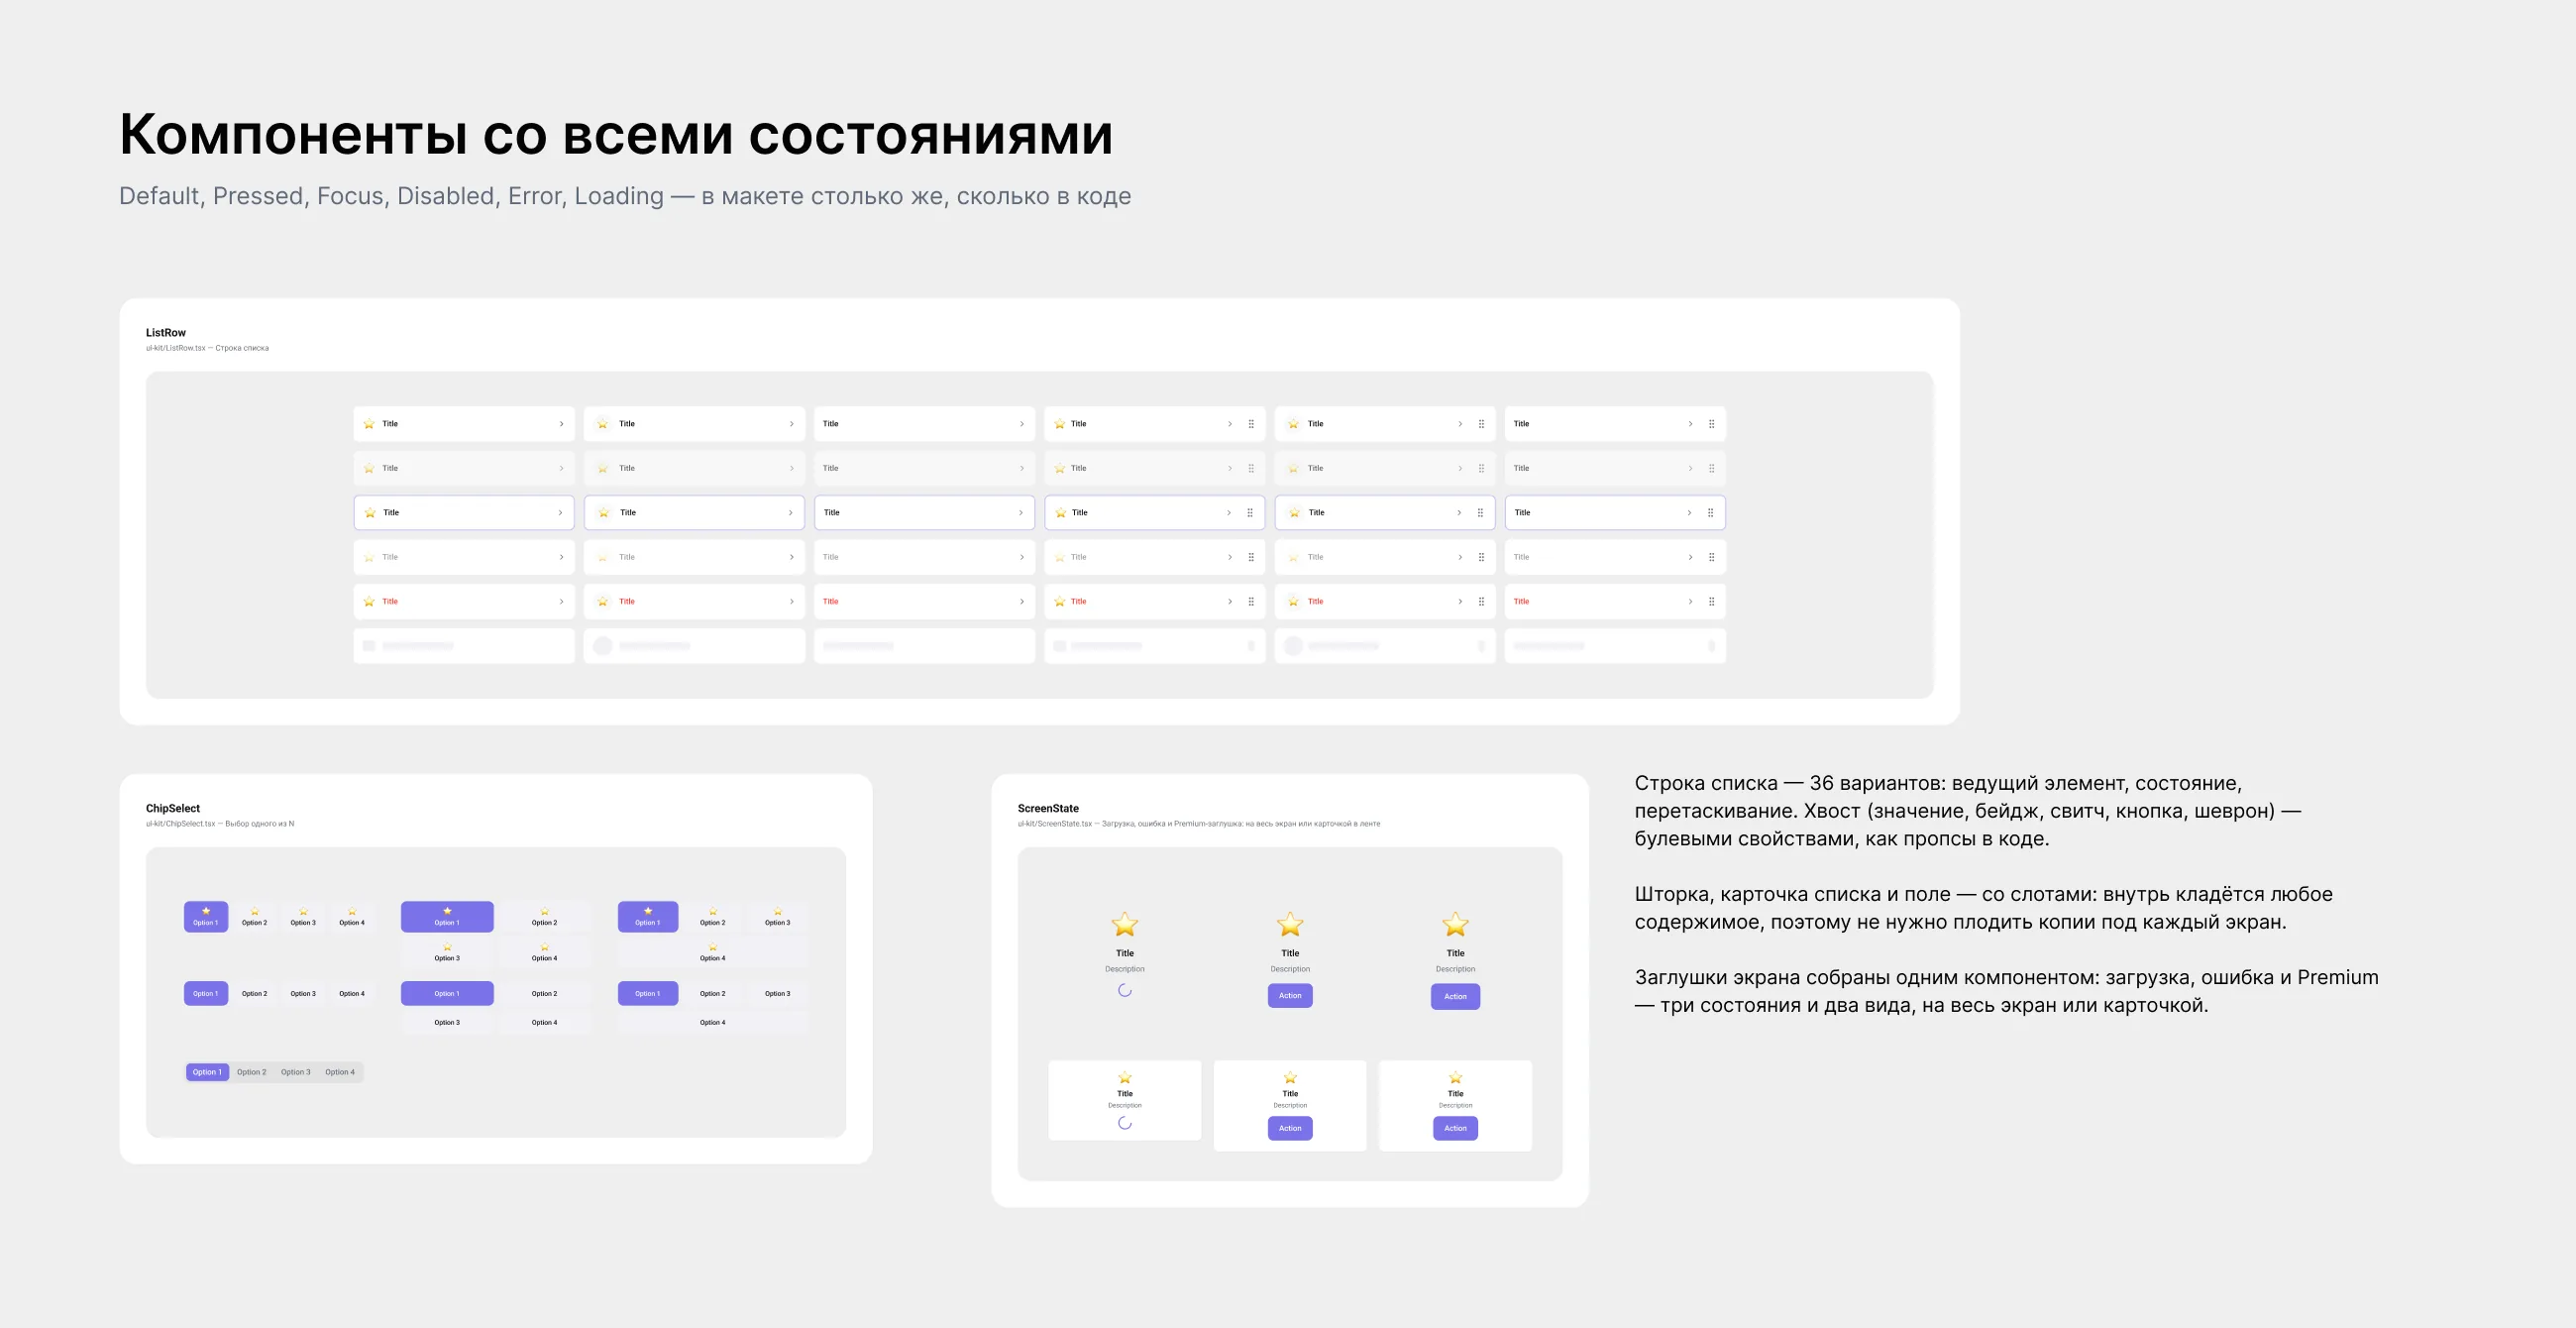Screen dimensions: 2576x1328
Task: Click 'ui-kit/ListRow.tsx — Строка списка' caption
Action: pos(207,349)
